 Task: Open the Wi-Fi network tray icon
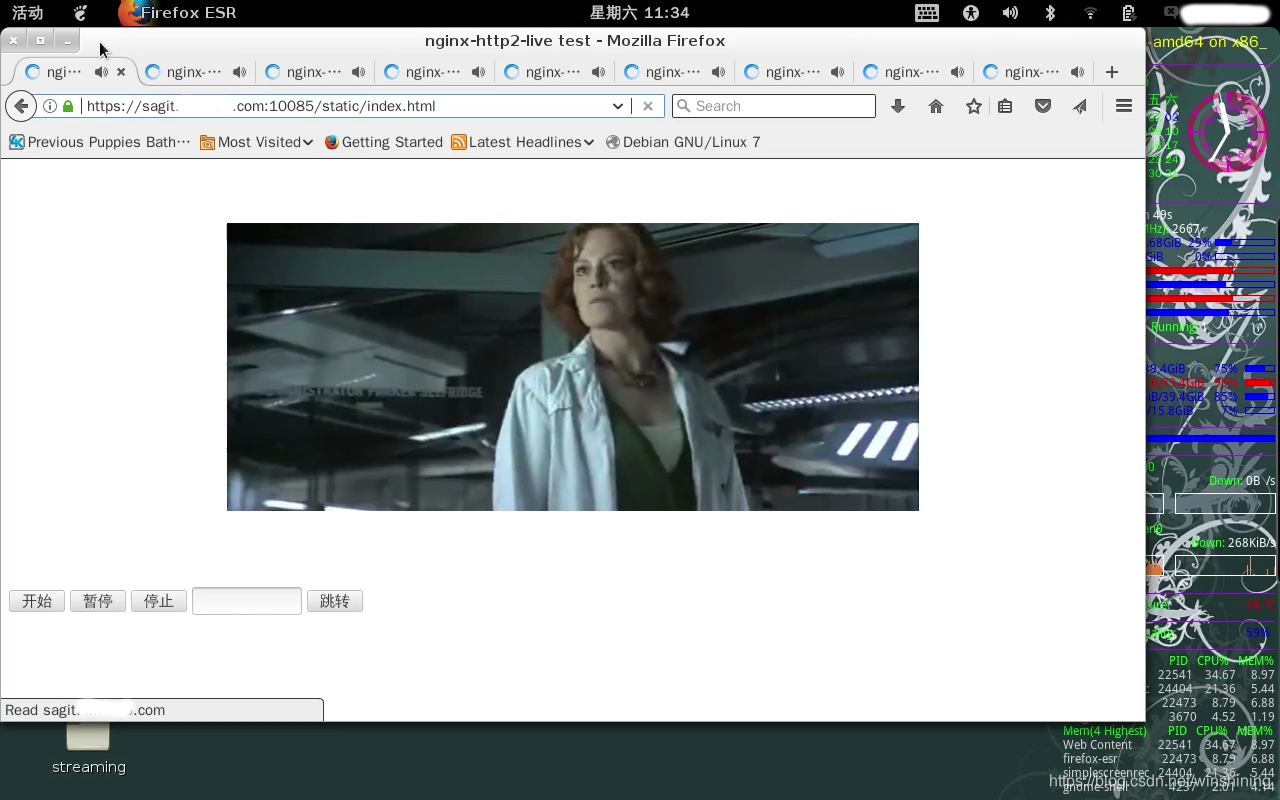pyautogui.click(x=1090, y=13)
